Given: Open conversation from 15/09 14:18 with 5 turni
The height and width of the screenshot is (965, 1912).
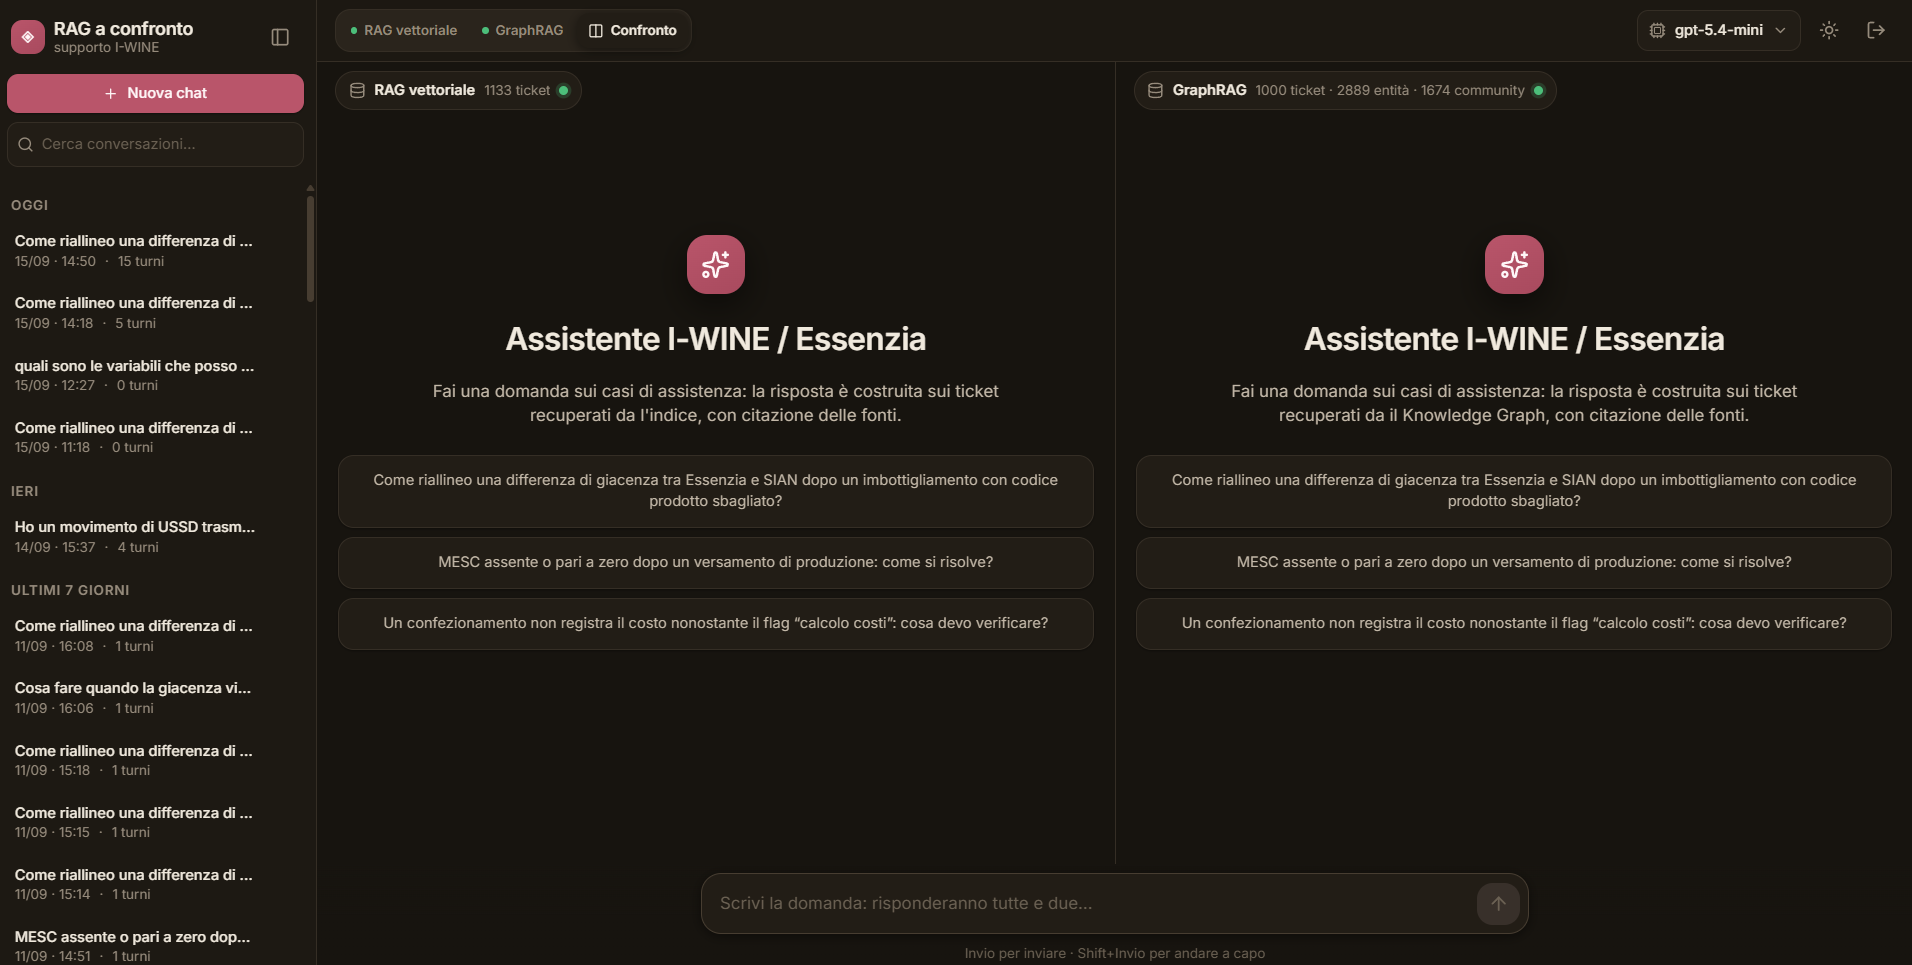Looking at the screenshot, I should 152,312.
